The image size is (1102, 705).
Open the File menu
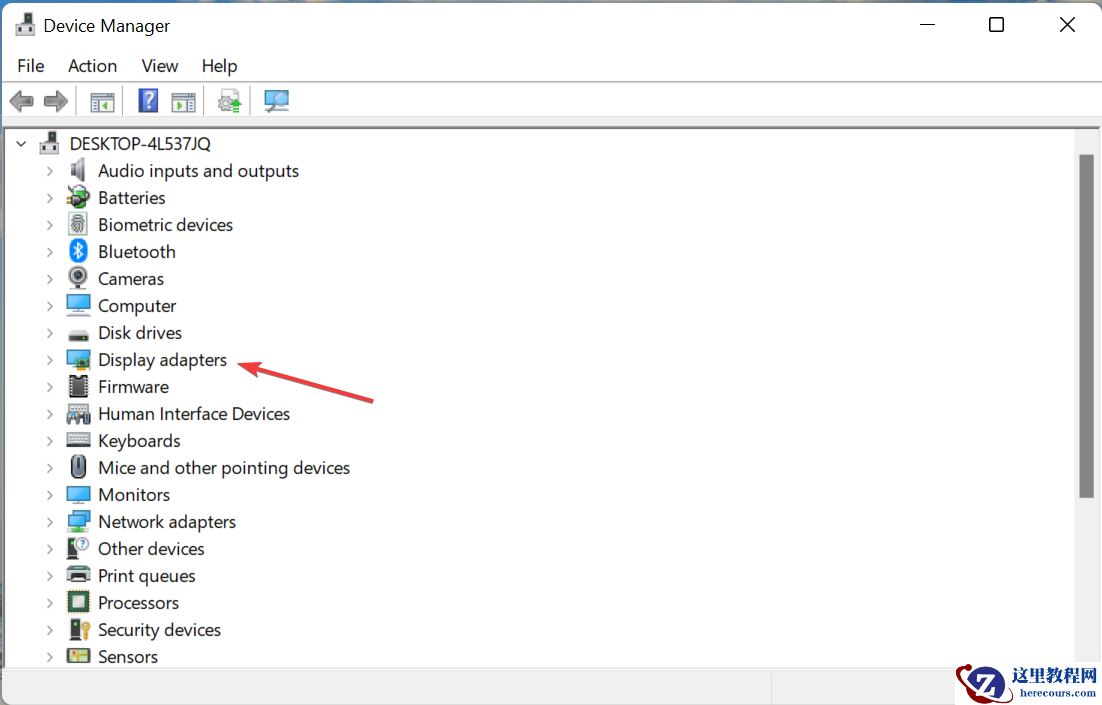(31, 65)
